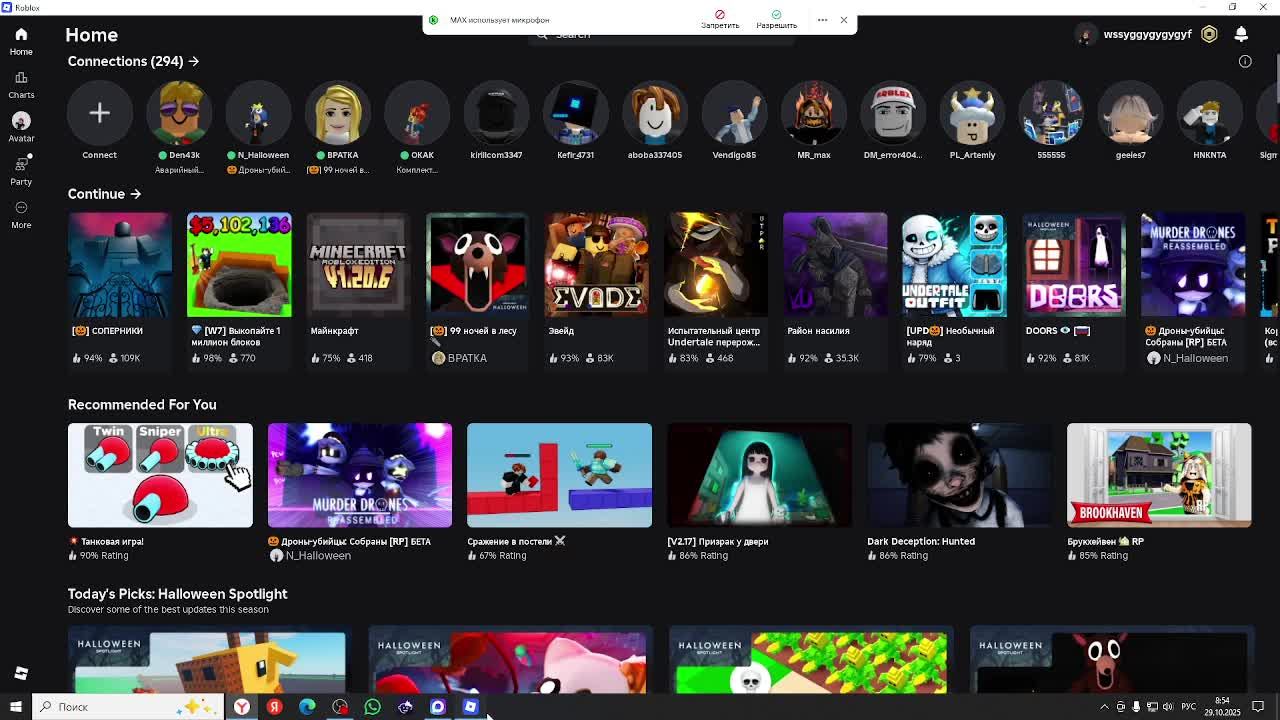Open Den43k's friend avatar
The height and width of the screenshot is (720, 1280).
pos(179,113)
